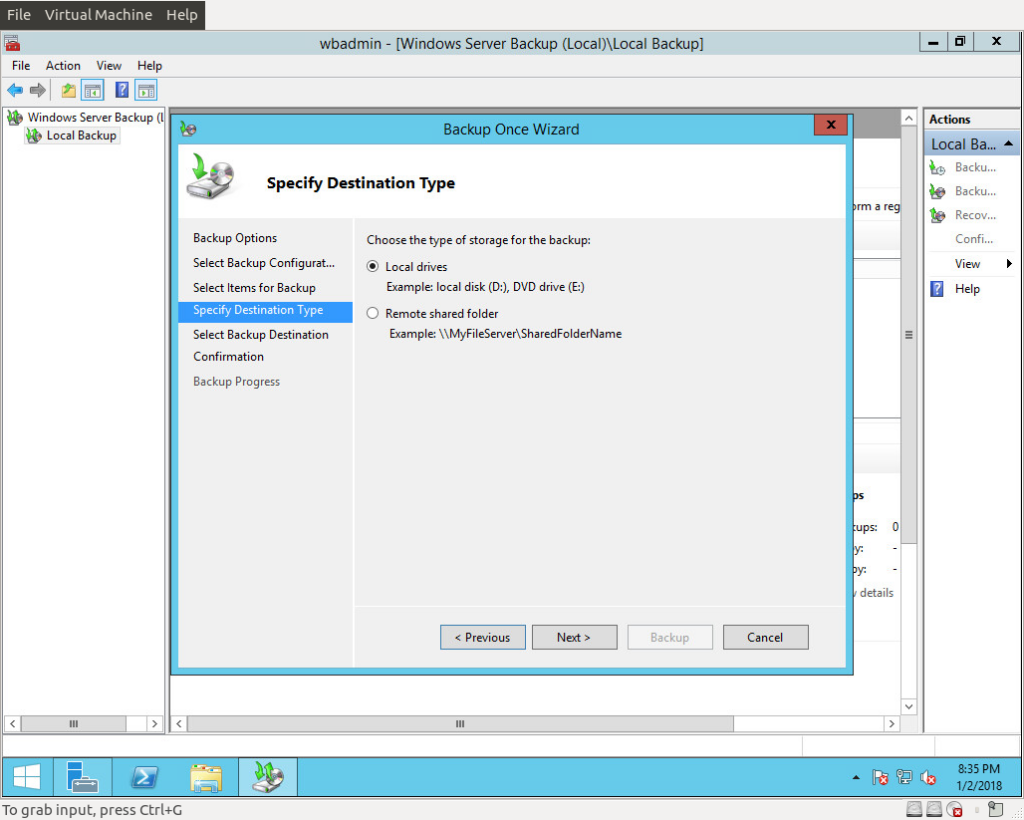Viewport: 1024px width, 820px height.
Task: Click tree pane scroll right arrow
Action: coord(154,723)
